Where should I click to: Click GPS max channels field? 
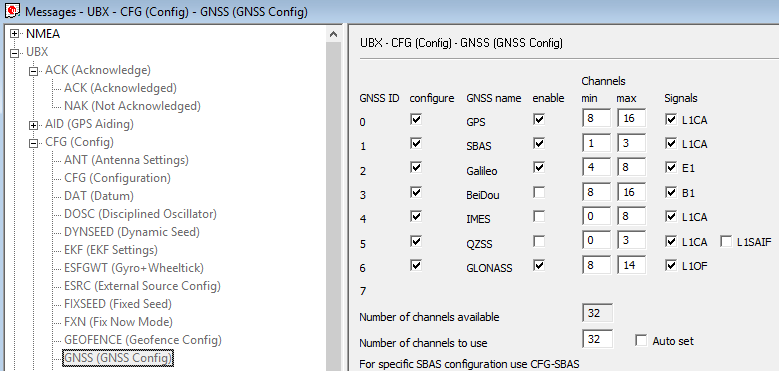(x=631, y=118)
